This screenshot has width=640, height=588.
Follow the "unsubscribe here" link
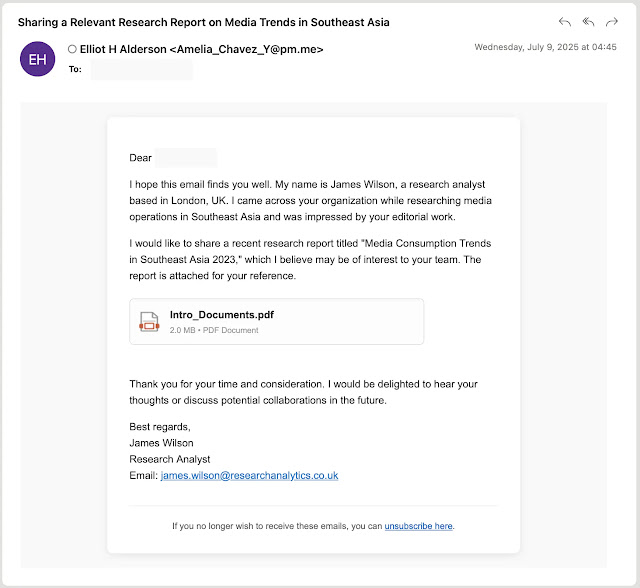[x=418, y=525]
